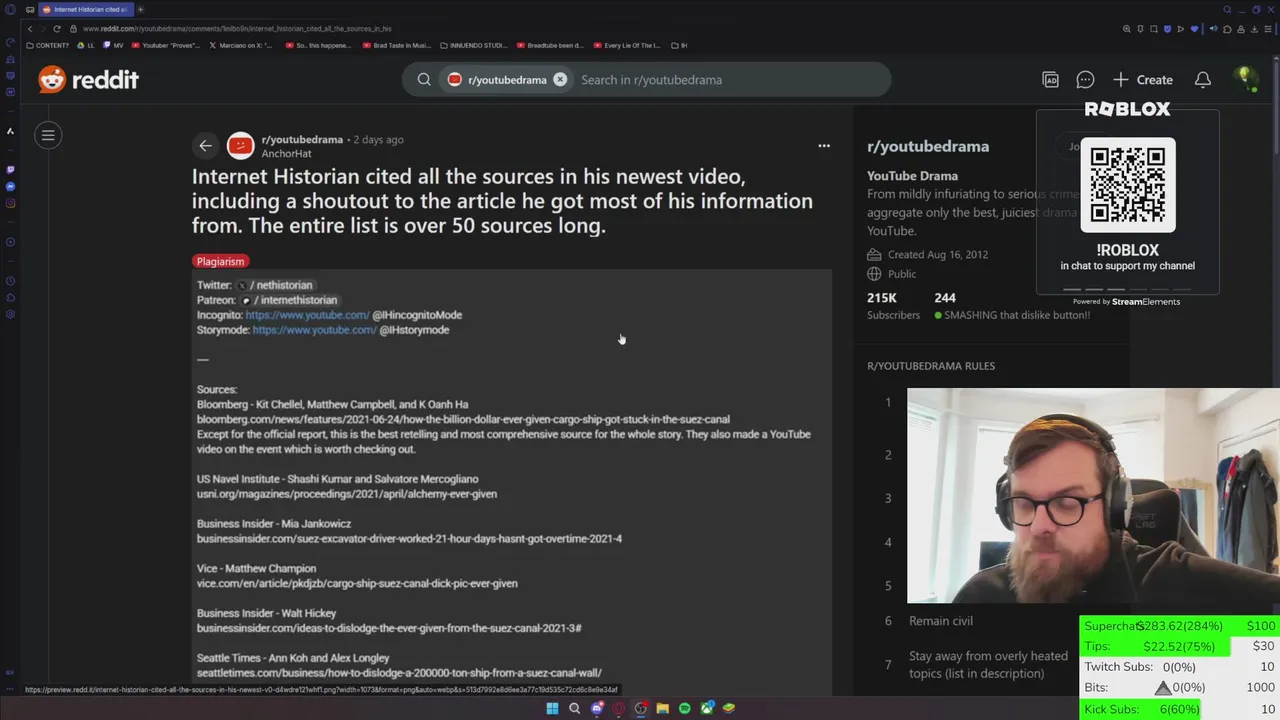The image size is (1280, 720).
Task: Expand rule 6 Remain civil
Action: coord(940,621)
